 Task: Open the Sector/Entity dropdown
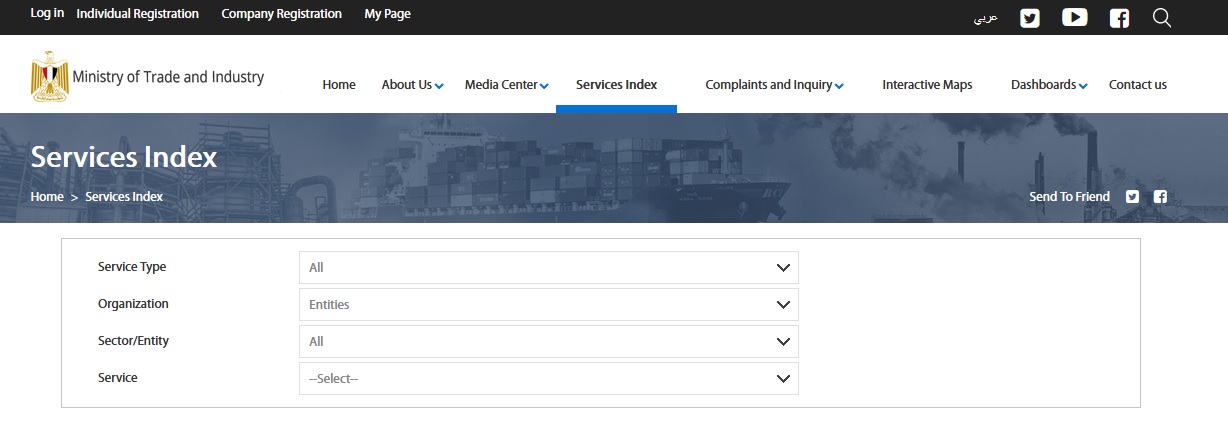click(x=548, y=342)
